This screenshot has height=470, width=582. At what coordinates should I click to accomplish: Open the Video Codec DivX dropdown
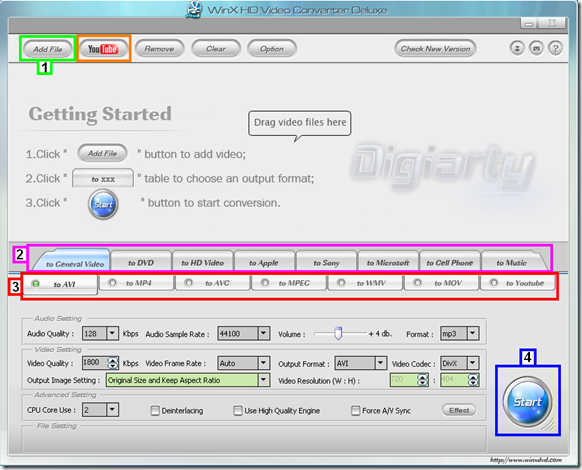473,363
